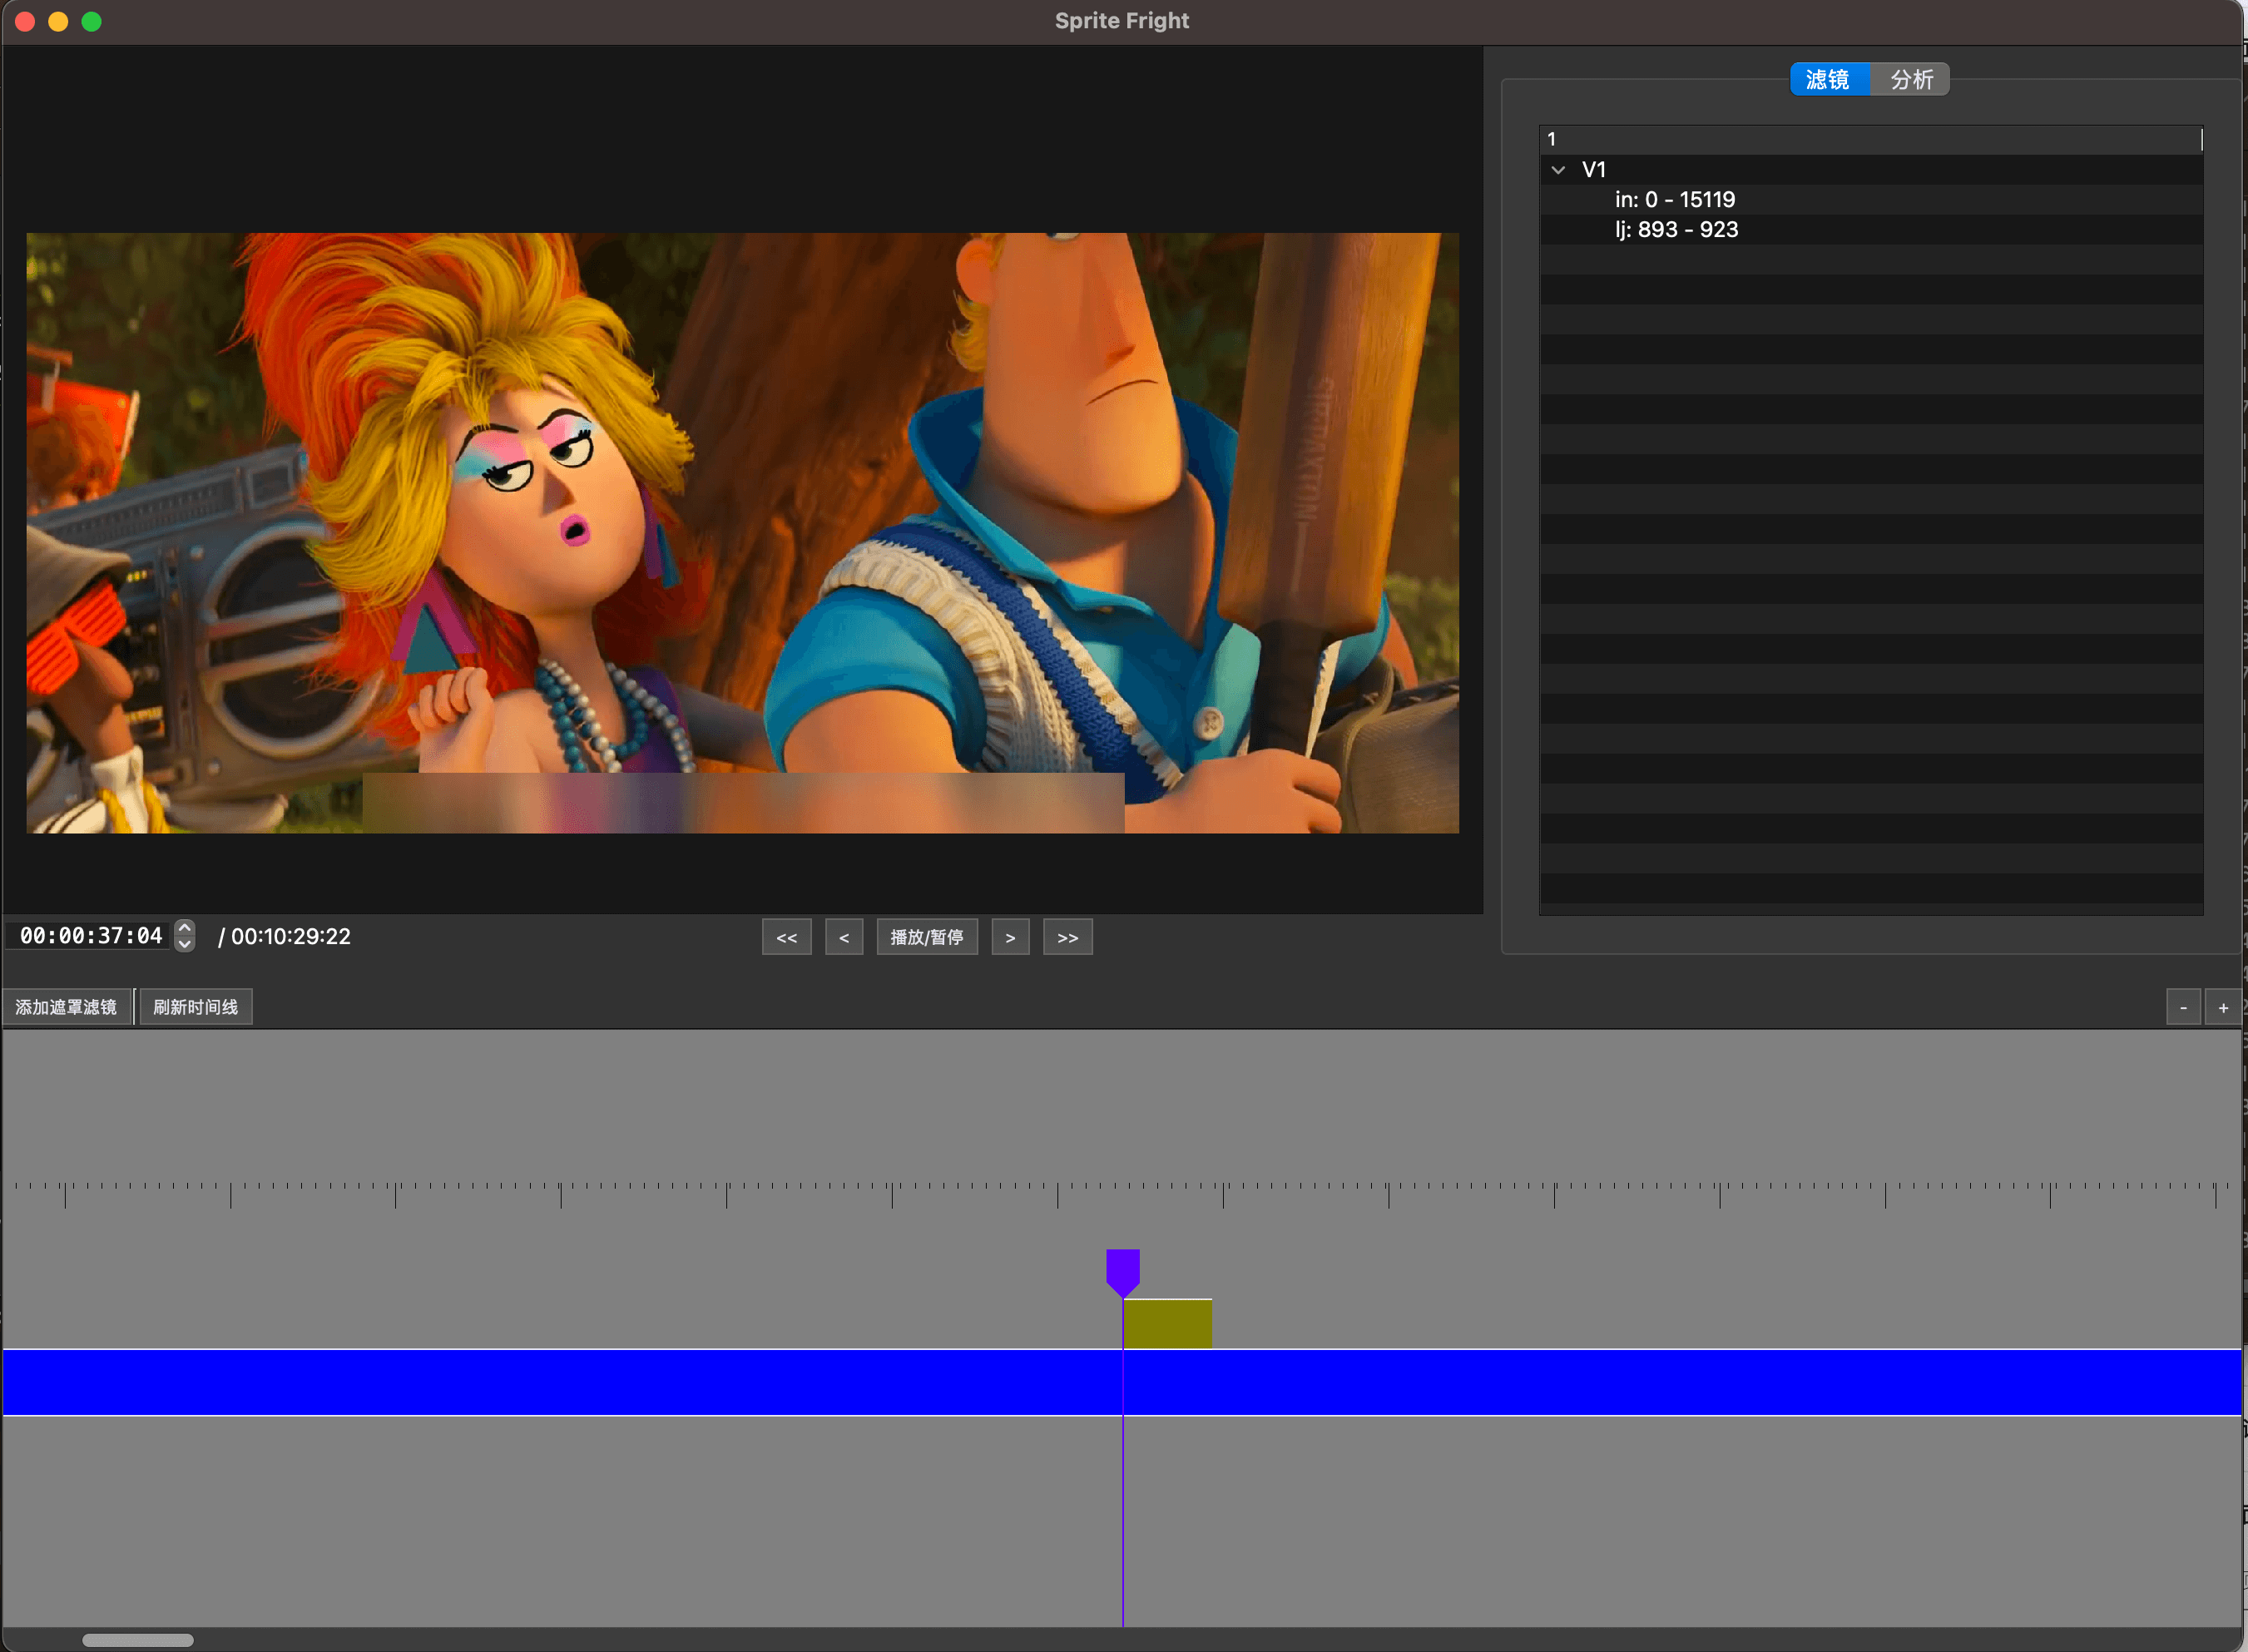Click 添加遮罩滤镜 button
Image resolution: width=2248 pixels, height=1652 pixels.
[x=66, y=1007]
